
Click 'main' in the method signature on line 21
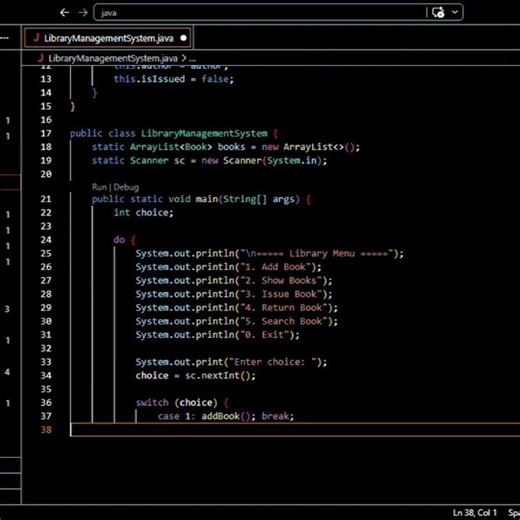[x=207, y=199]
